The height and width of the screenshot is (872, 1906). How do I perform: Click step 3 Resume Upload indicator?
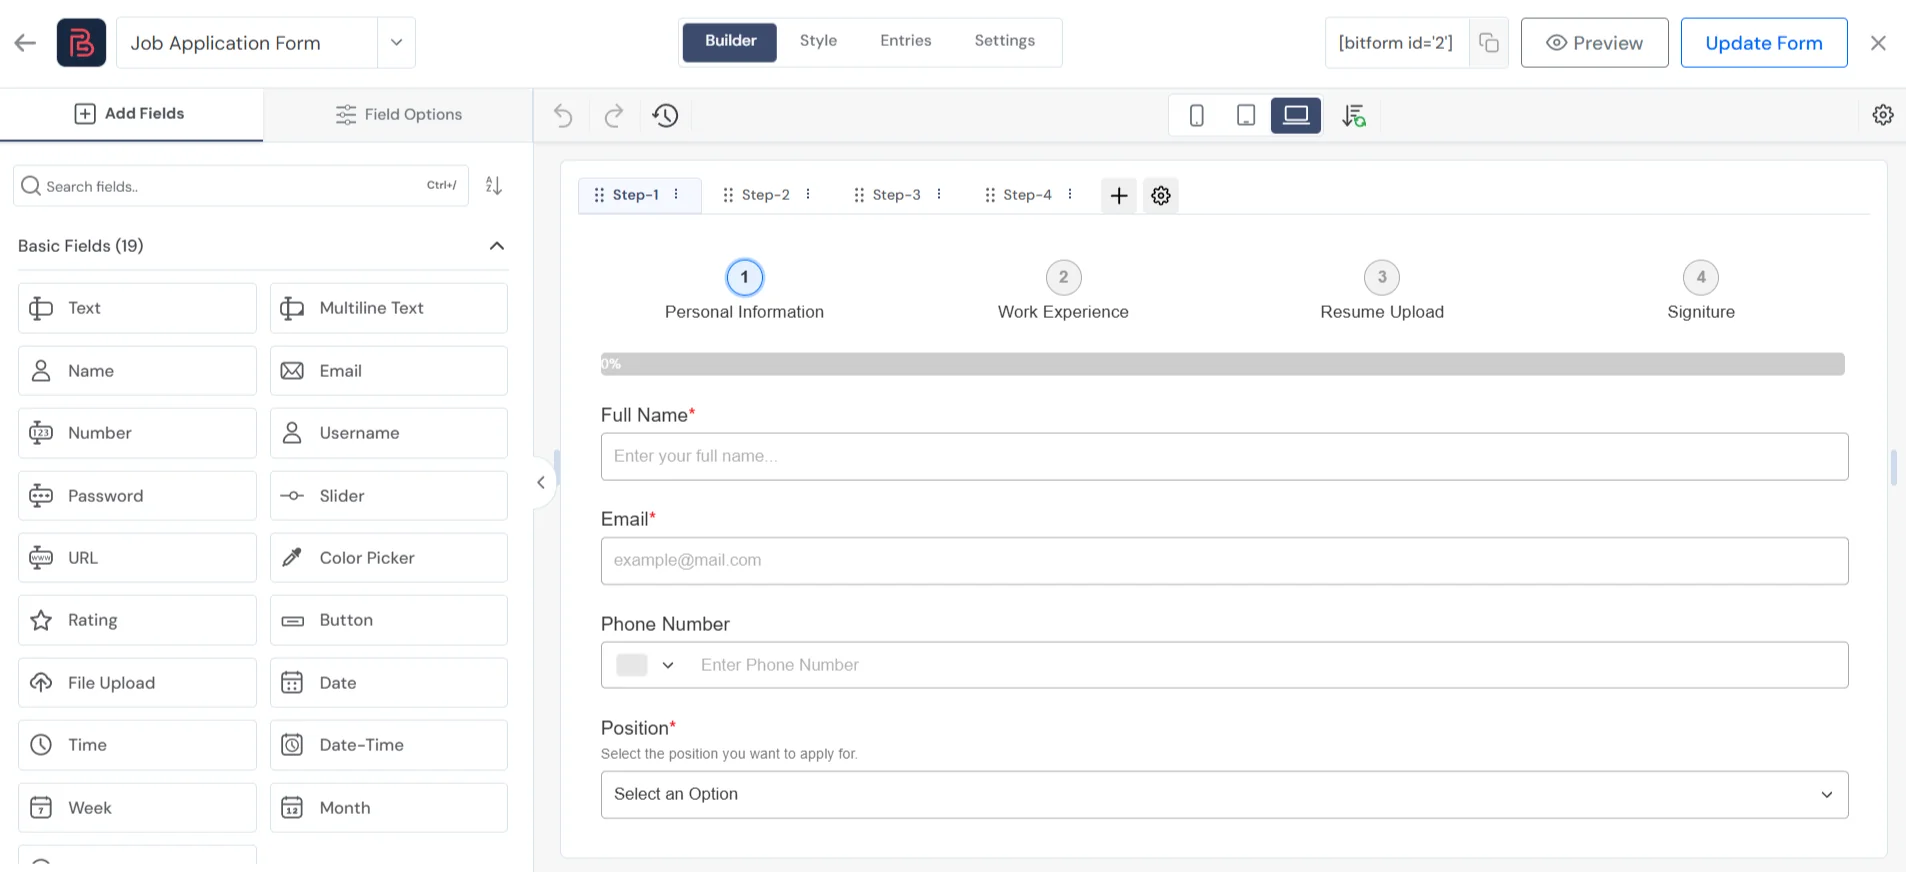click(x=1382, y=278)
